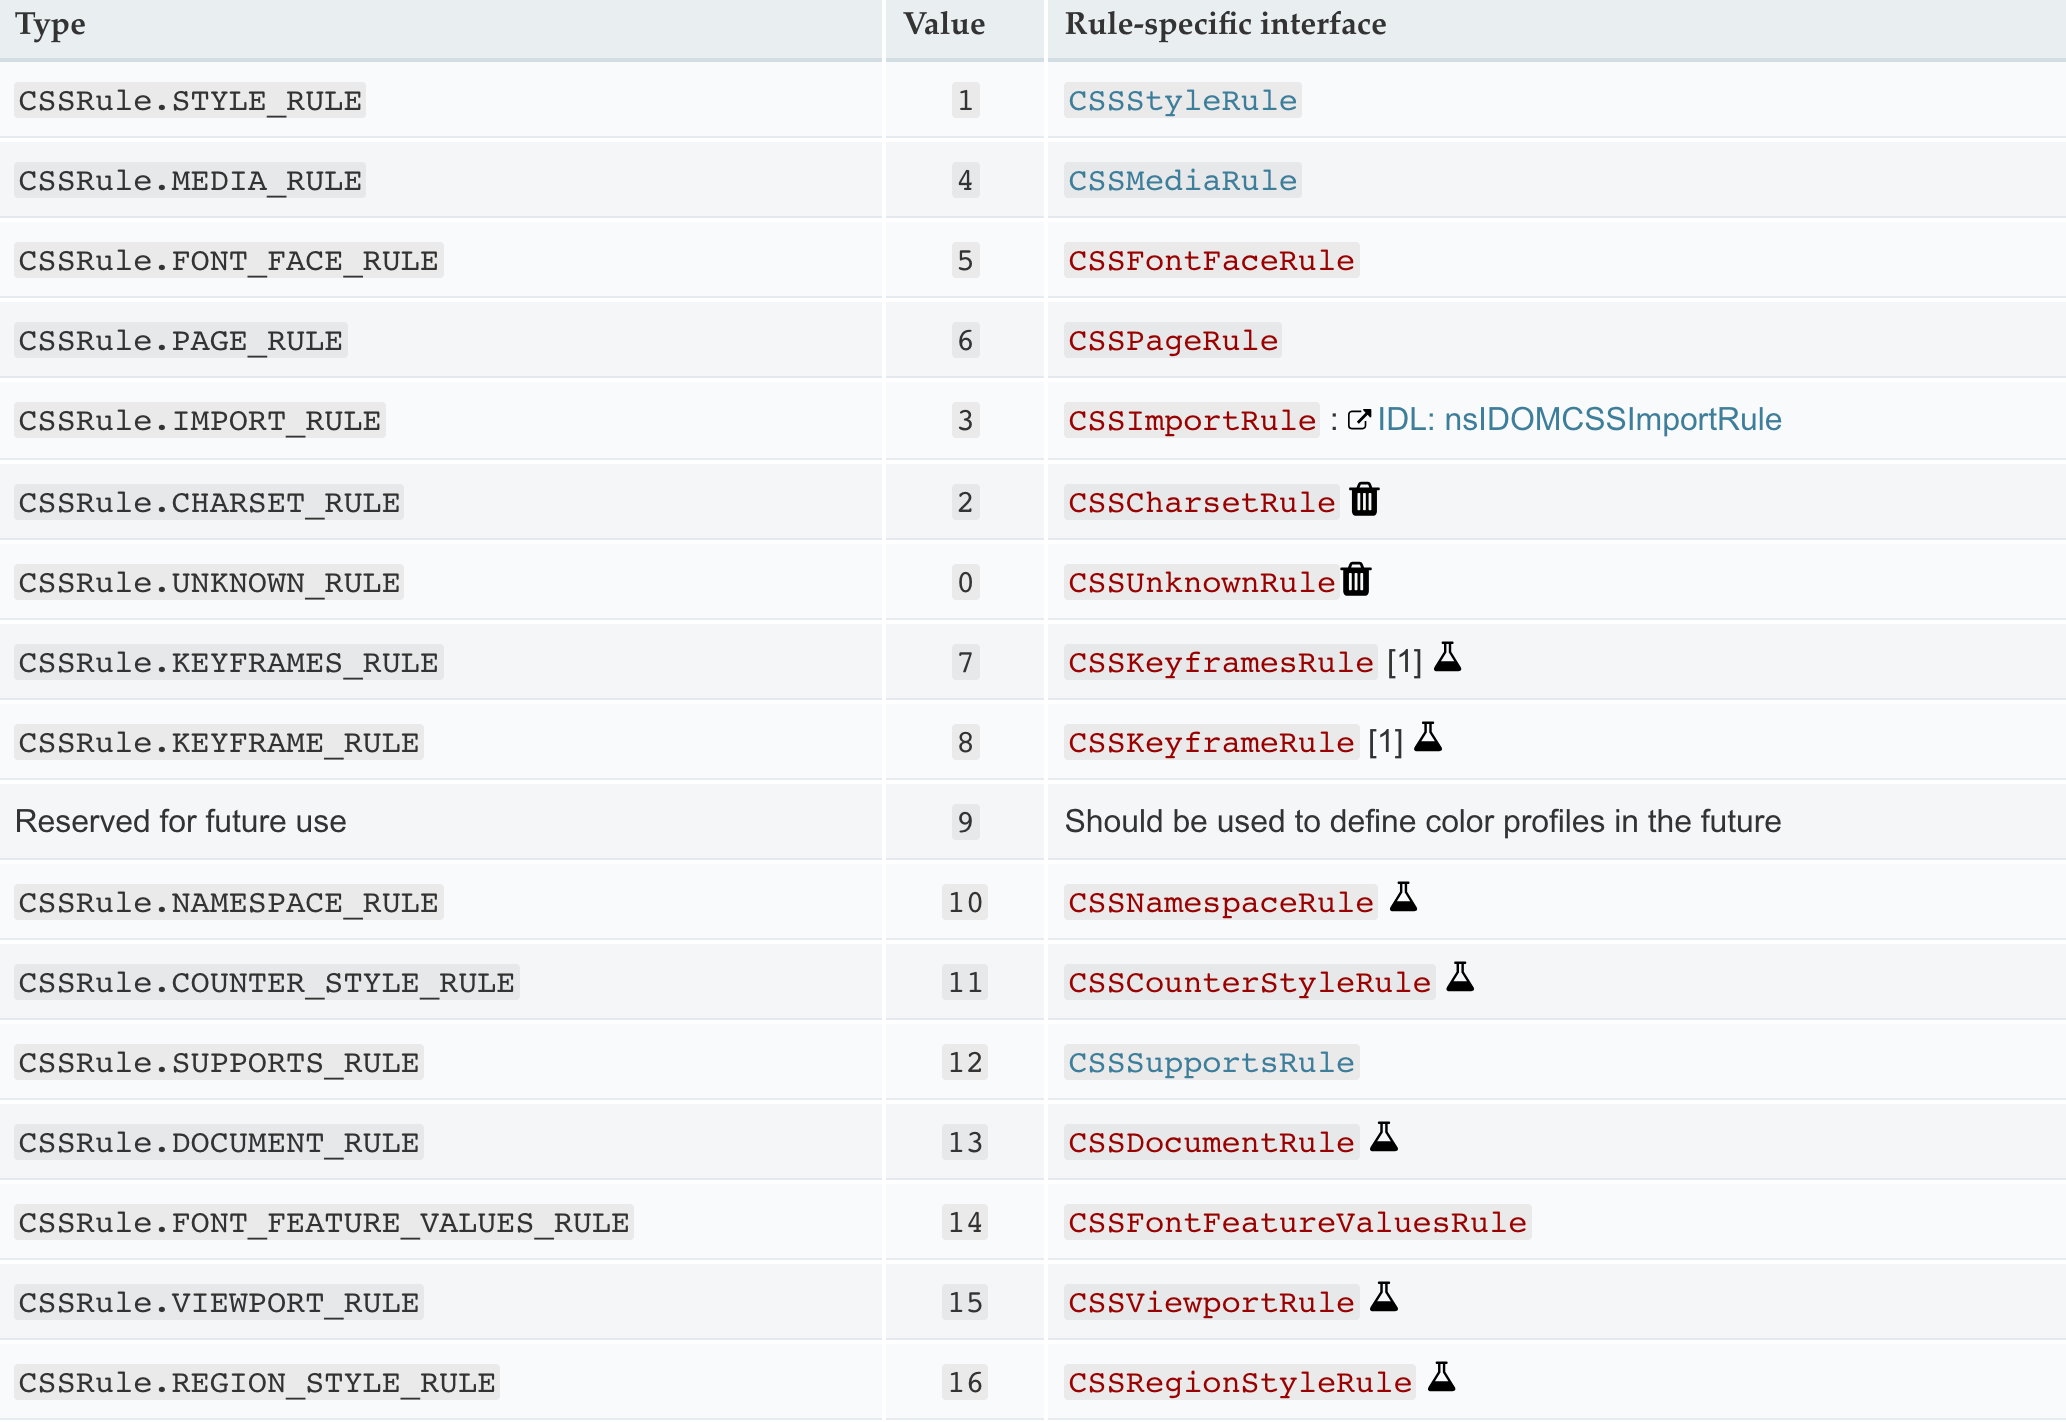Follow the CSSSupportsRule link

(1211, 1062)
